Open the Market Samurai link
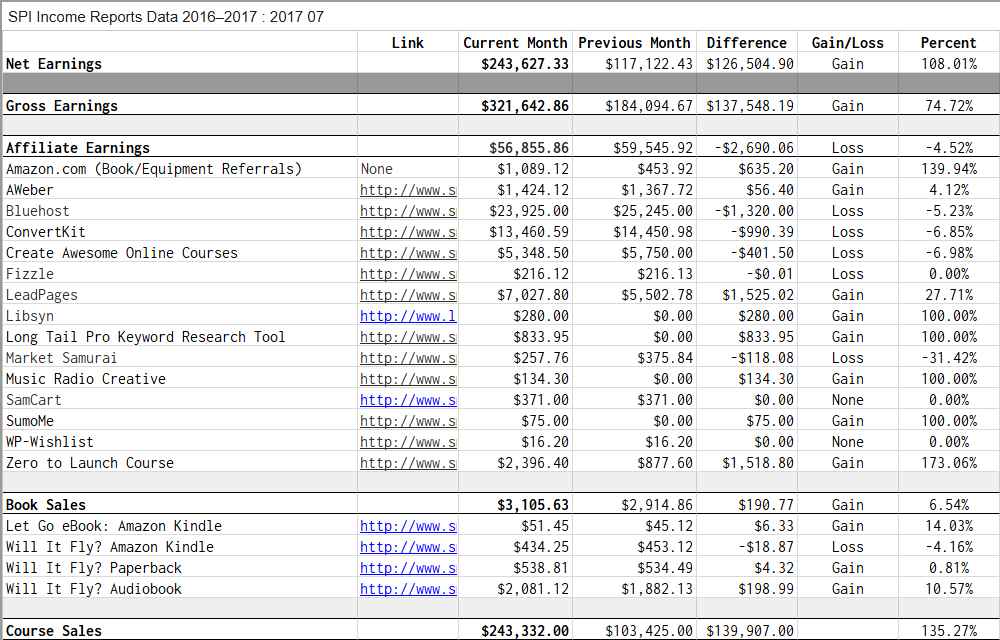The image size is (1000, 640). click(408, 358)
